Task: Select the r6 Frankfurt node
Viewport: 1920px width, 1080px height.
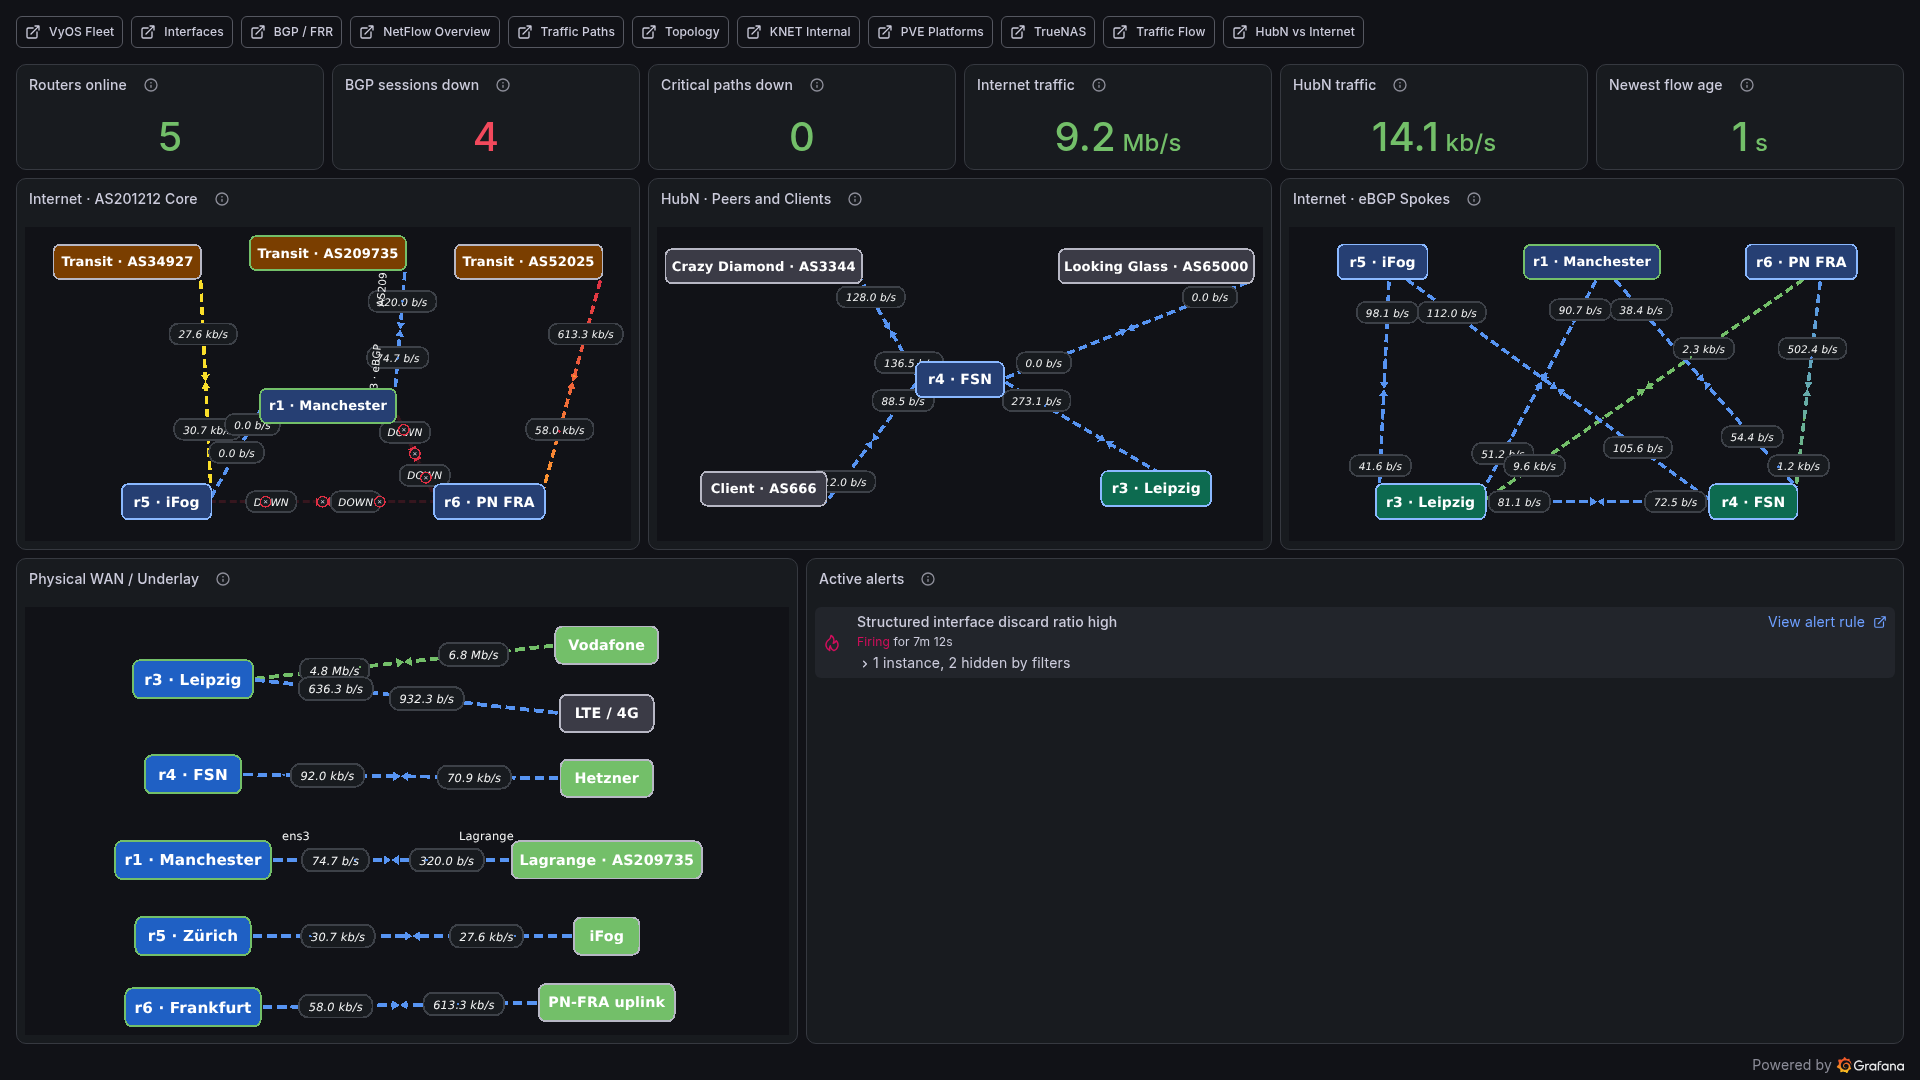Action: [x=193, y=1008]
